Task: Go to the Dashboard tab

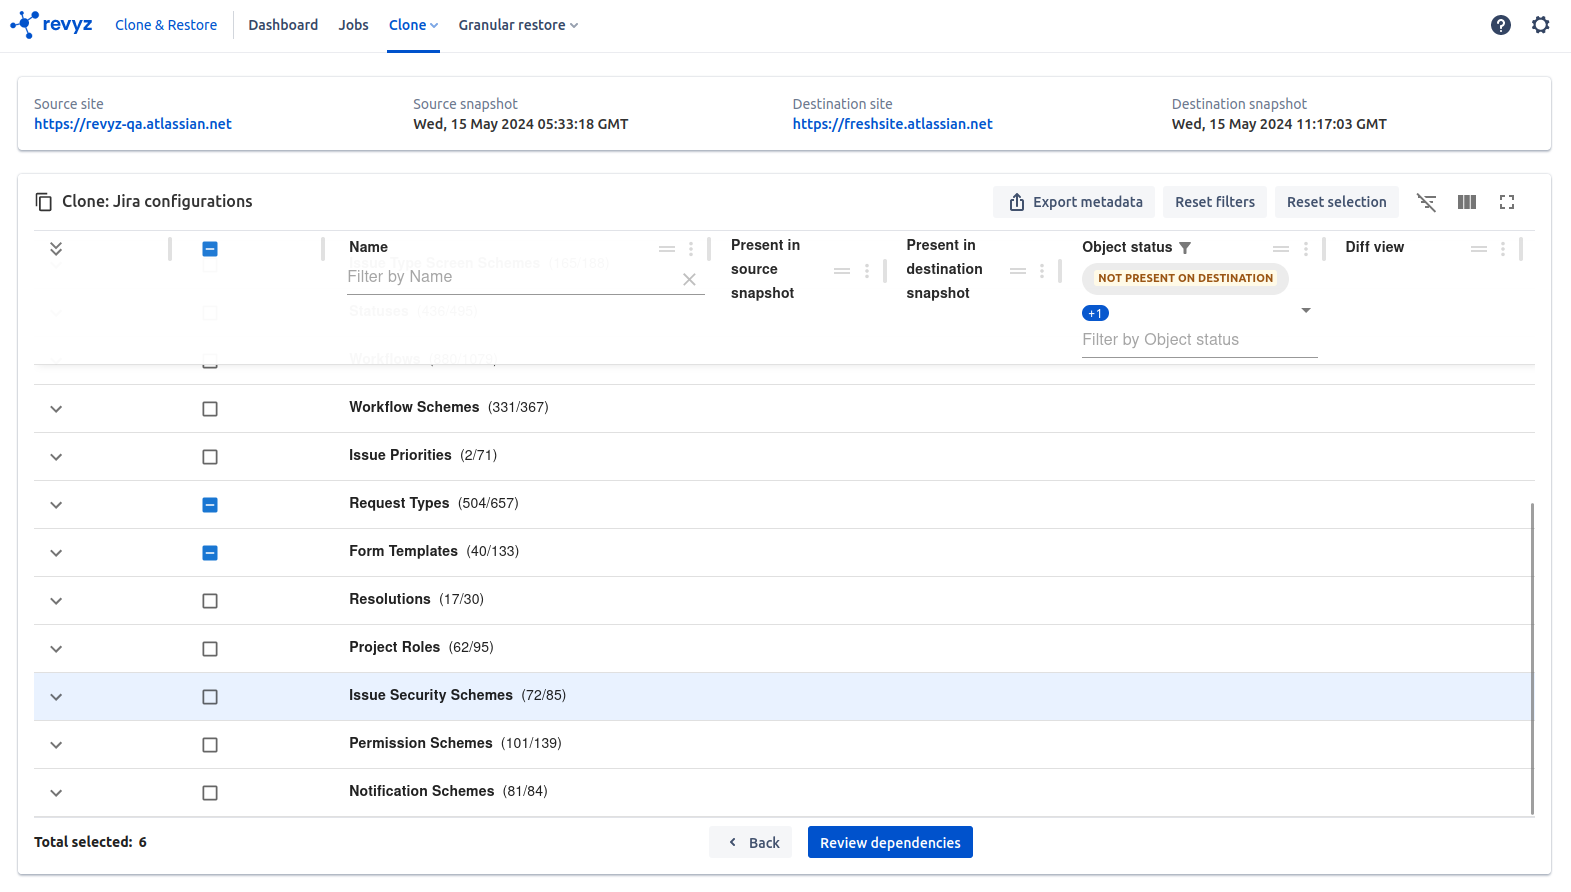Action: tap(283, 25)
